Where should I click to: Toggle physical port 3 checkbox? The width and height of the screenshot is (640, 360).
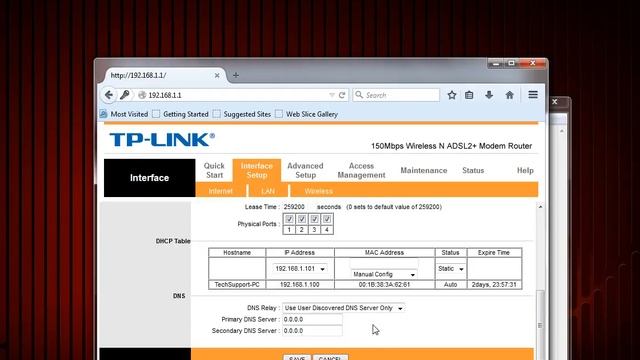click(314, 219)
